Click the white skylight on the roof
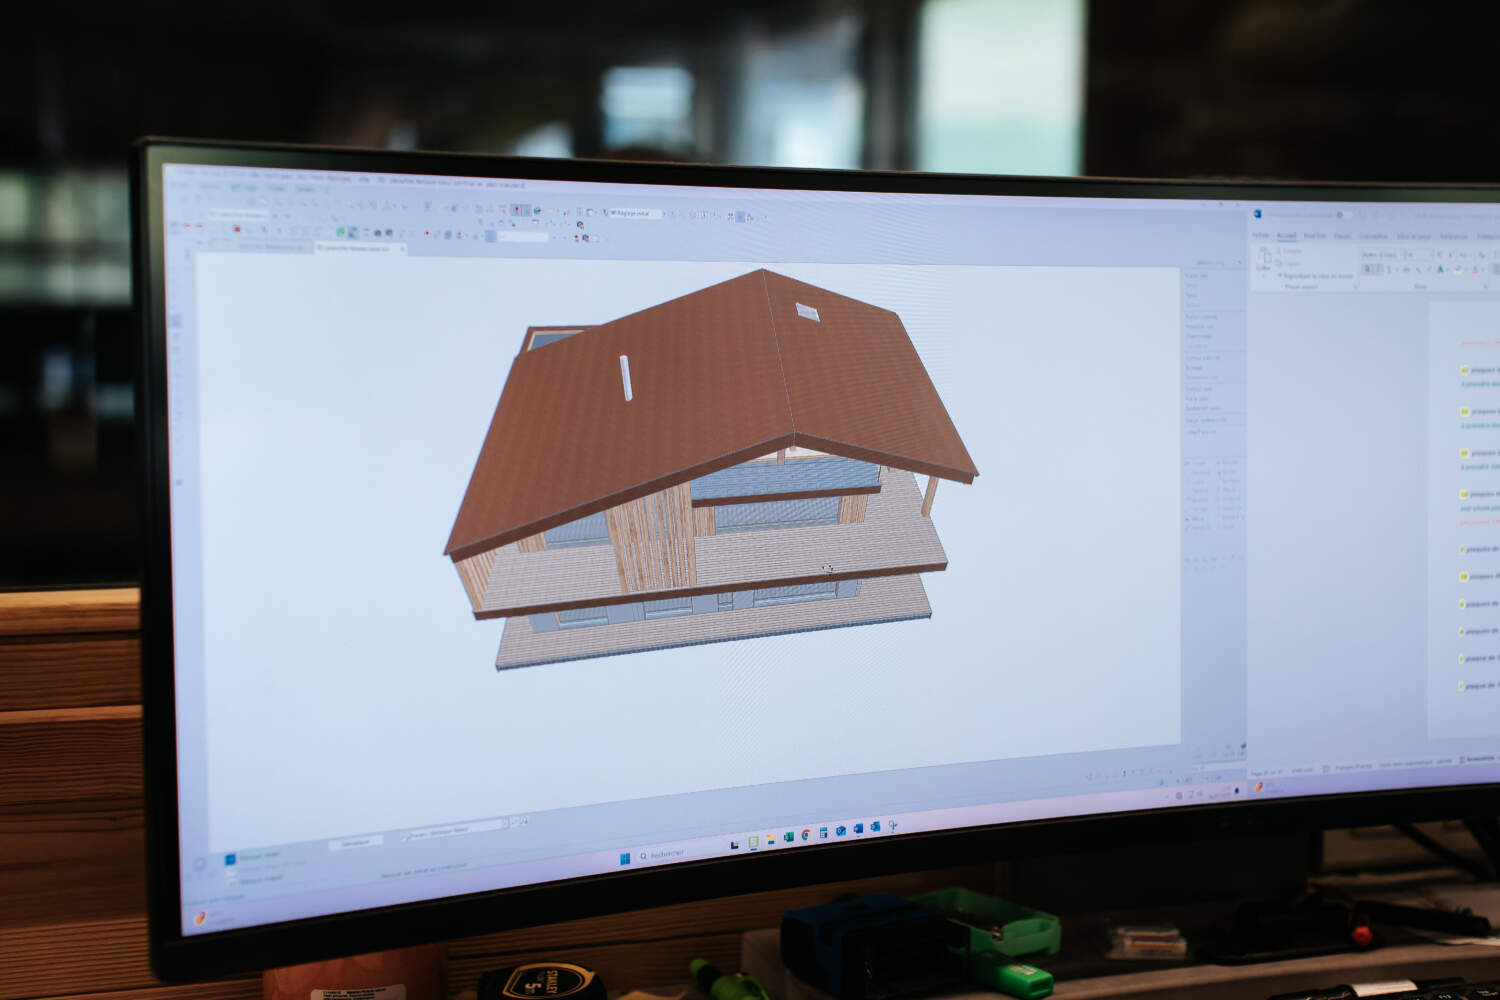Screen dimensions: 1500x1000 pyautogui.click(x=807, y=312)
